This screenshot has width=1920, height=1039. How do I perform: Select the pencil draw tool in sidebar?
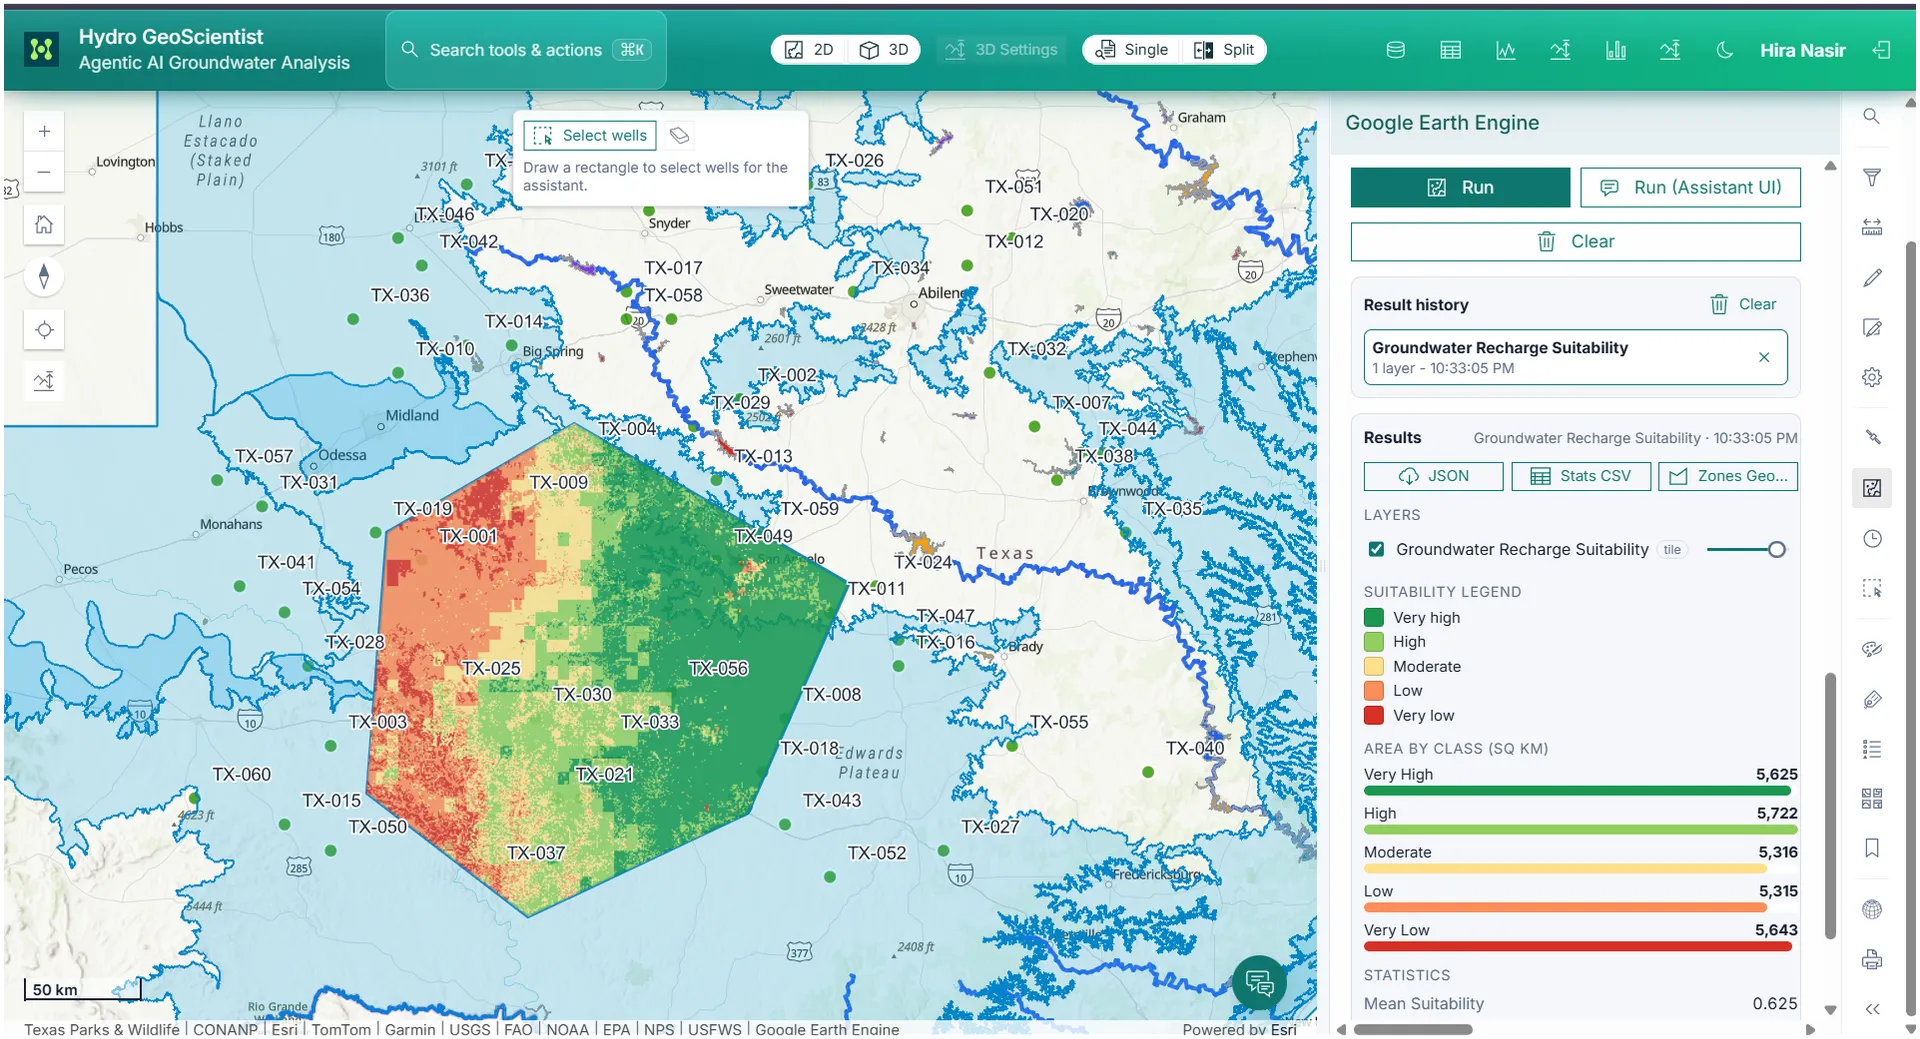pyautogui.click(x=1872, y=277)
